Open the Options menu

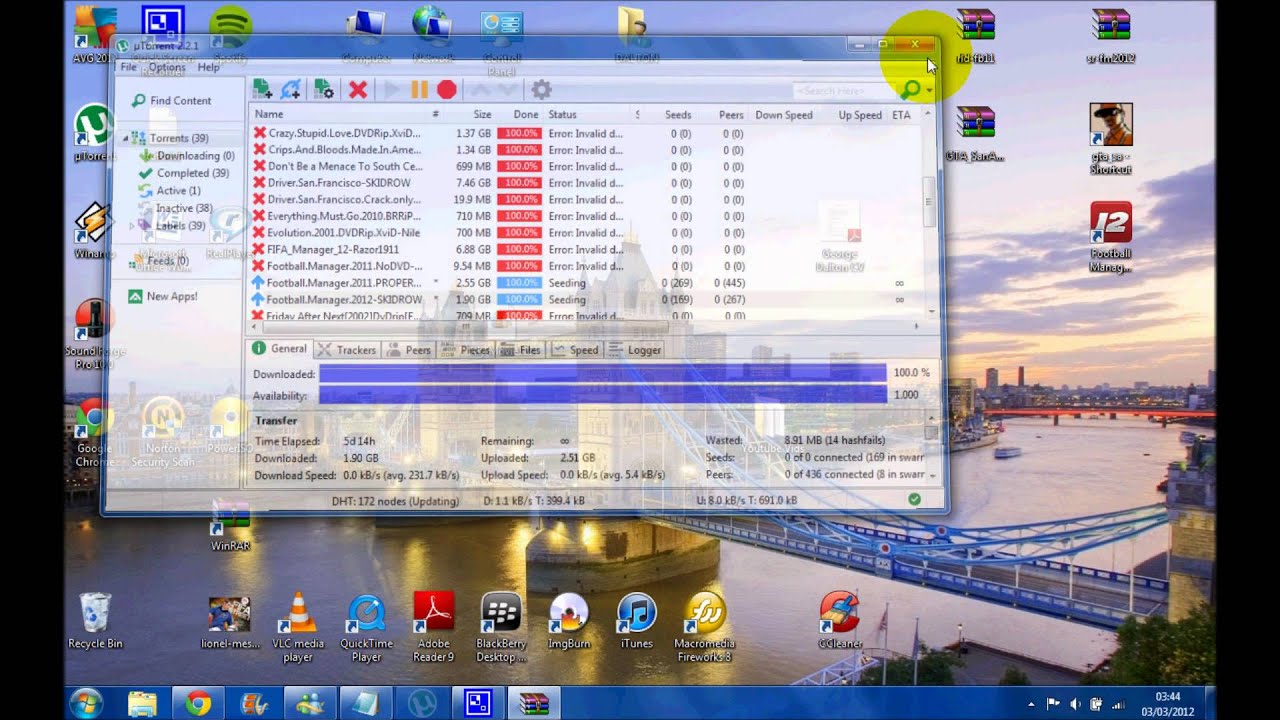(167, 67)
